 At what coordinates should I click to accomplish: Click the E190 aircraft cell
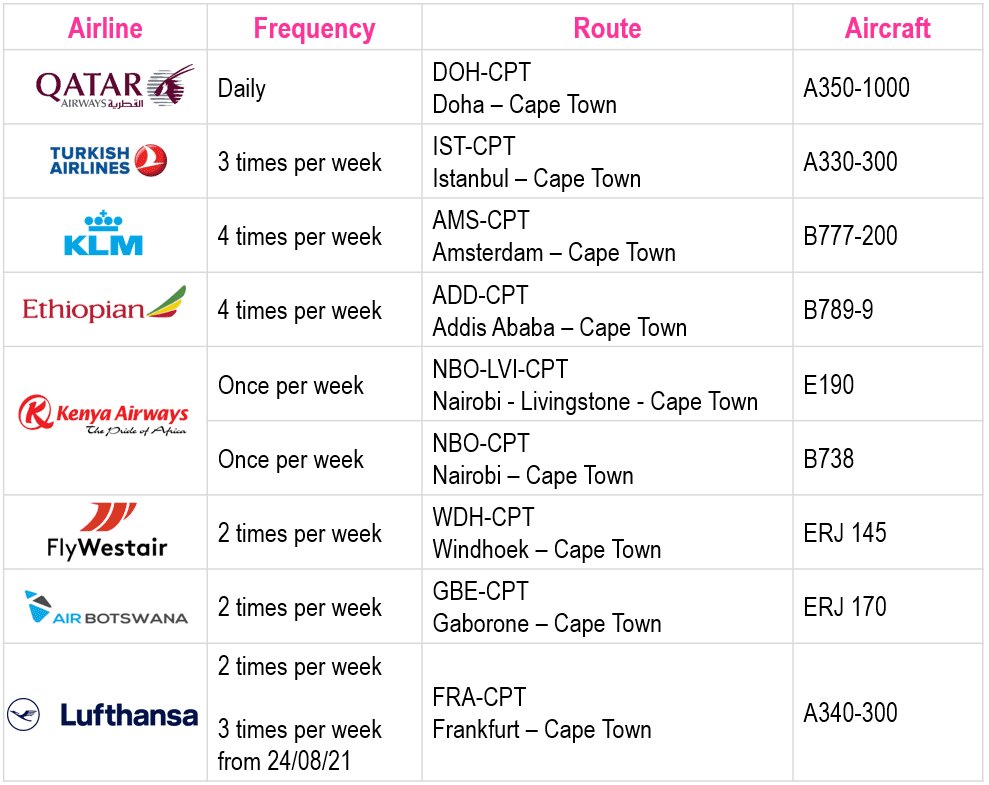pyautogui.click(x=887, y=384)
